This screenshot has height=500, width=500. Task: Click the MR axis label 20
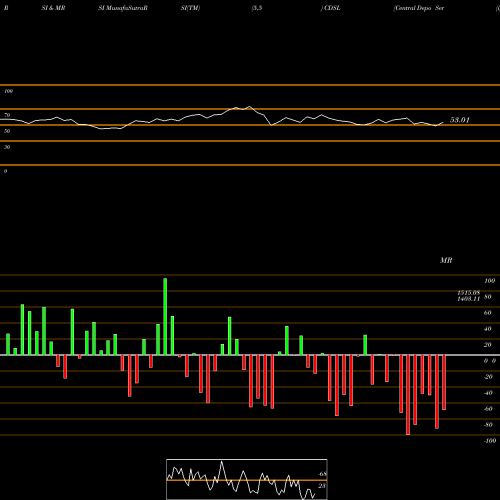488,345
